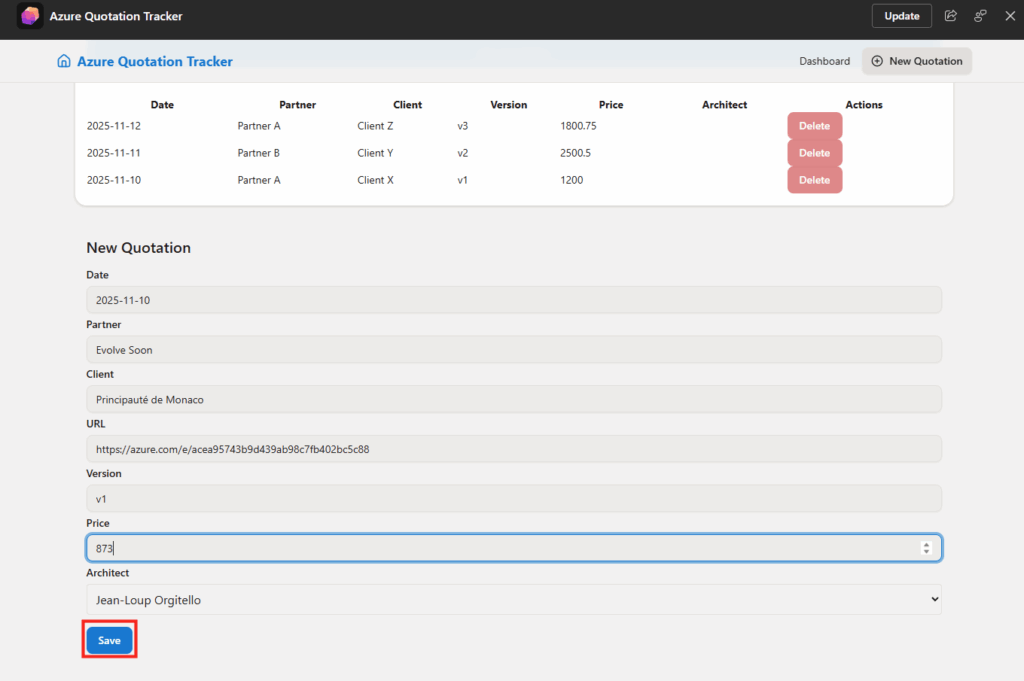The image size is (1024, 681).
Task: Expand the Architect dropdown
Action: 513,600
